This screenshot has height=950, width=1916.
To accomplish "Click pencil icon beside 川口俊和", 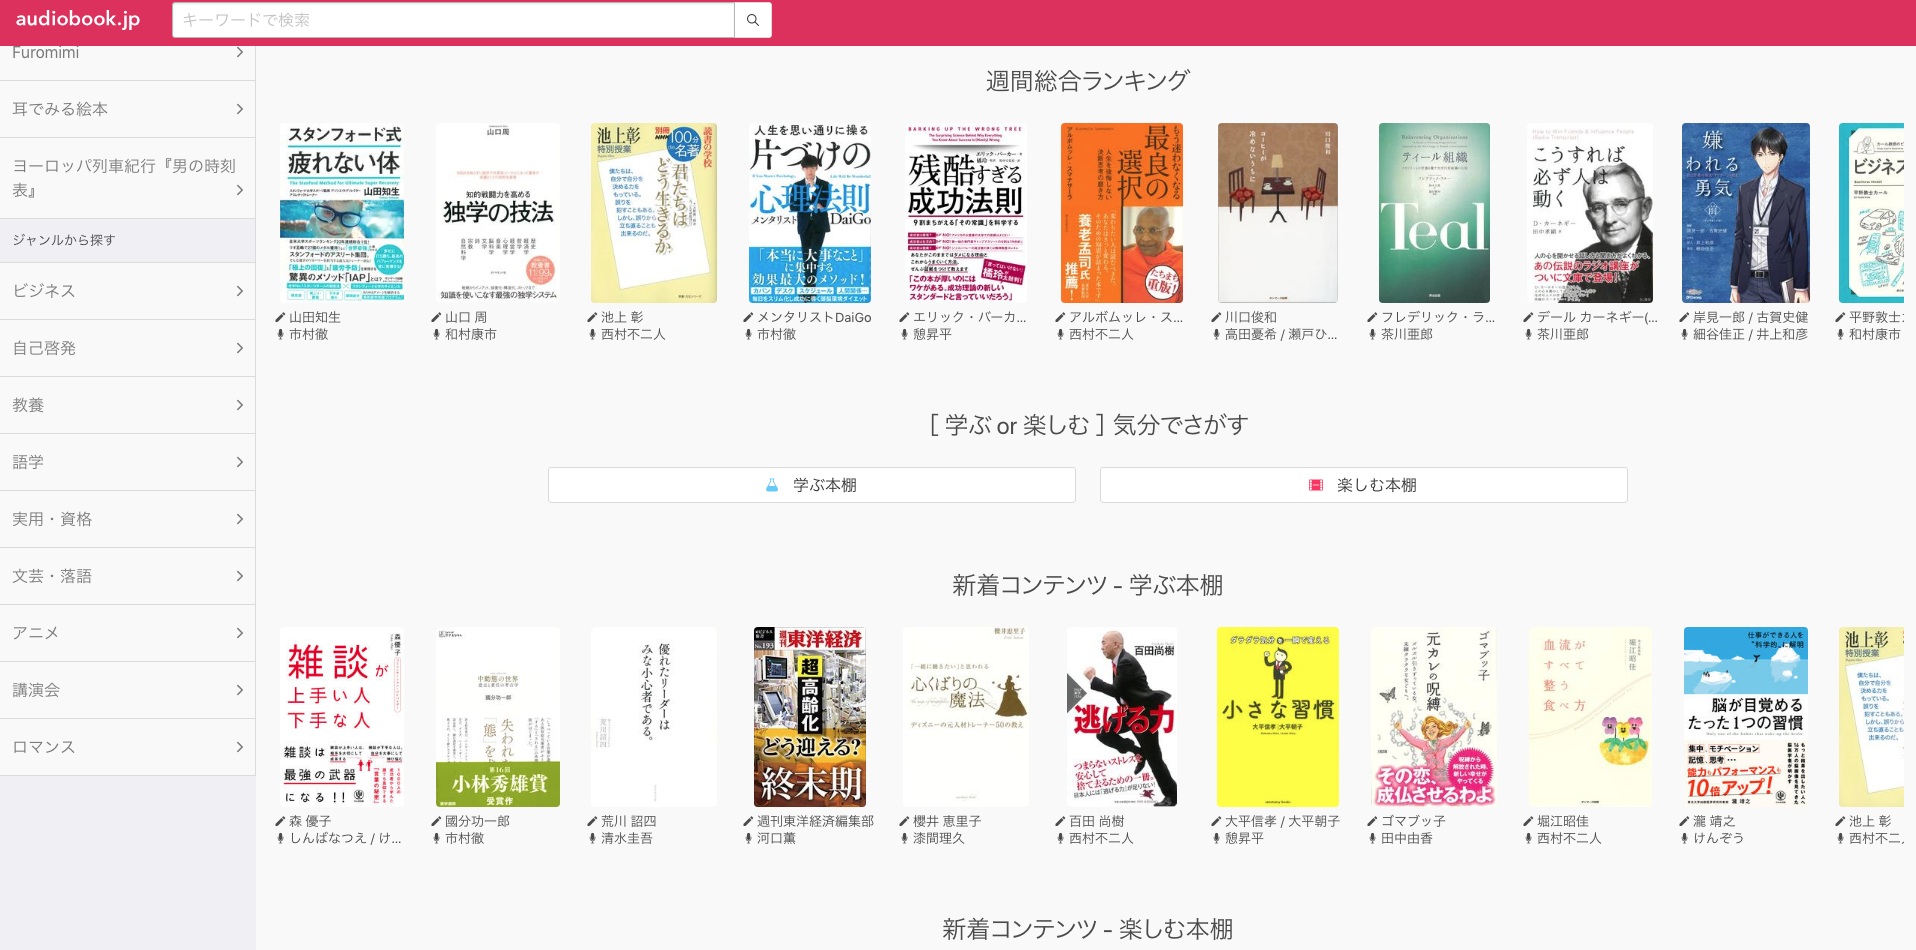I will 1216,317.
